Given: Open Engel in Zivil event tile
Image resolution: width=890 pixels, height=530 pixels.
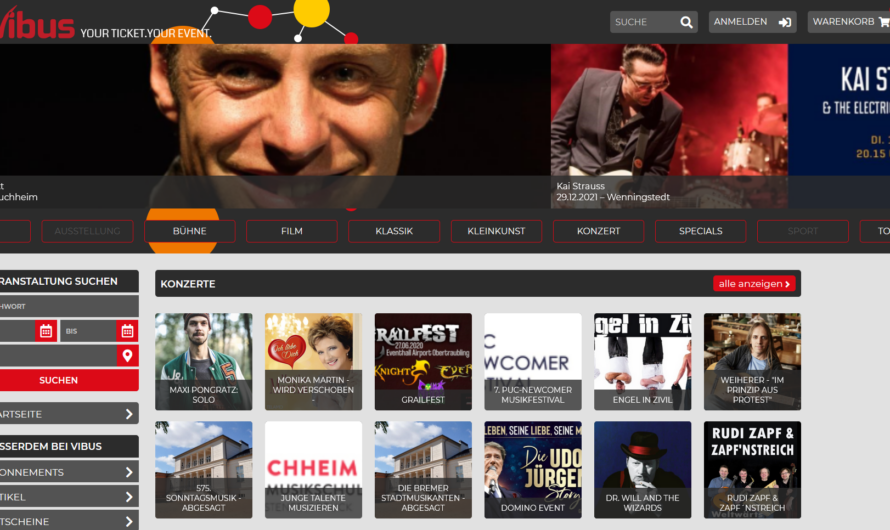Looking at the screenshot, I should pos(643,361).
